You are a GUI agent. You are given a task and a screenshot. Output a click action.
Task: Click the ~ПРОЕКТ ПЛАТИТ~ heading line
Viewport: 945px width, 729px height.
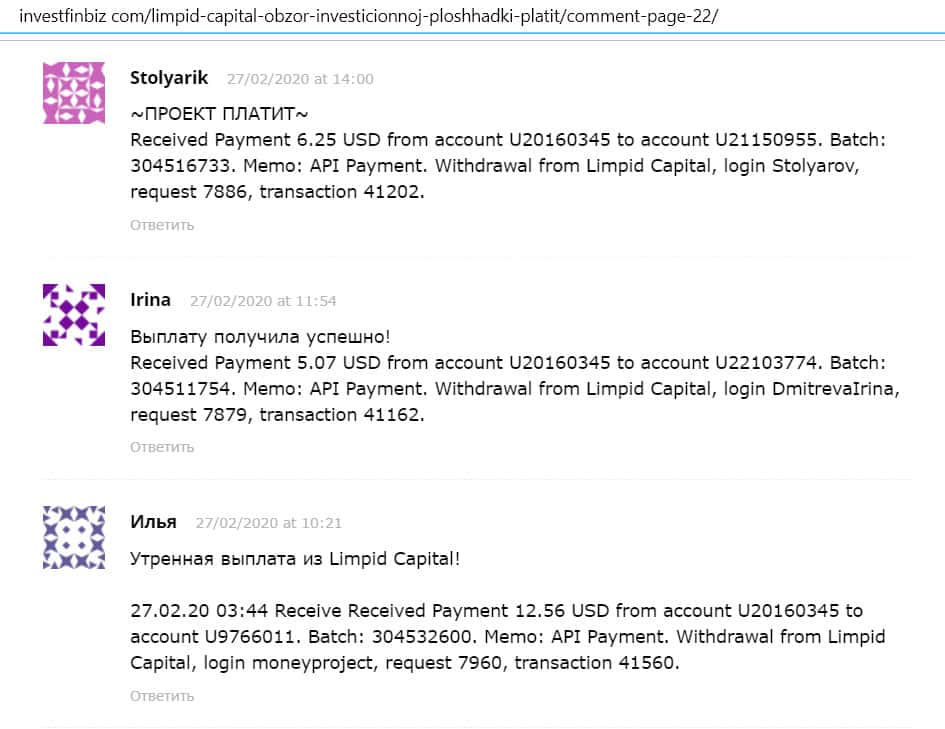click(x=220, y=114)
